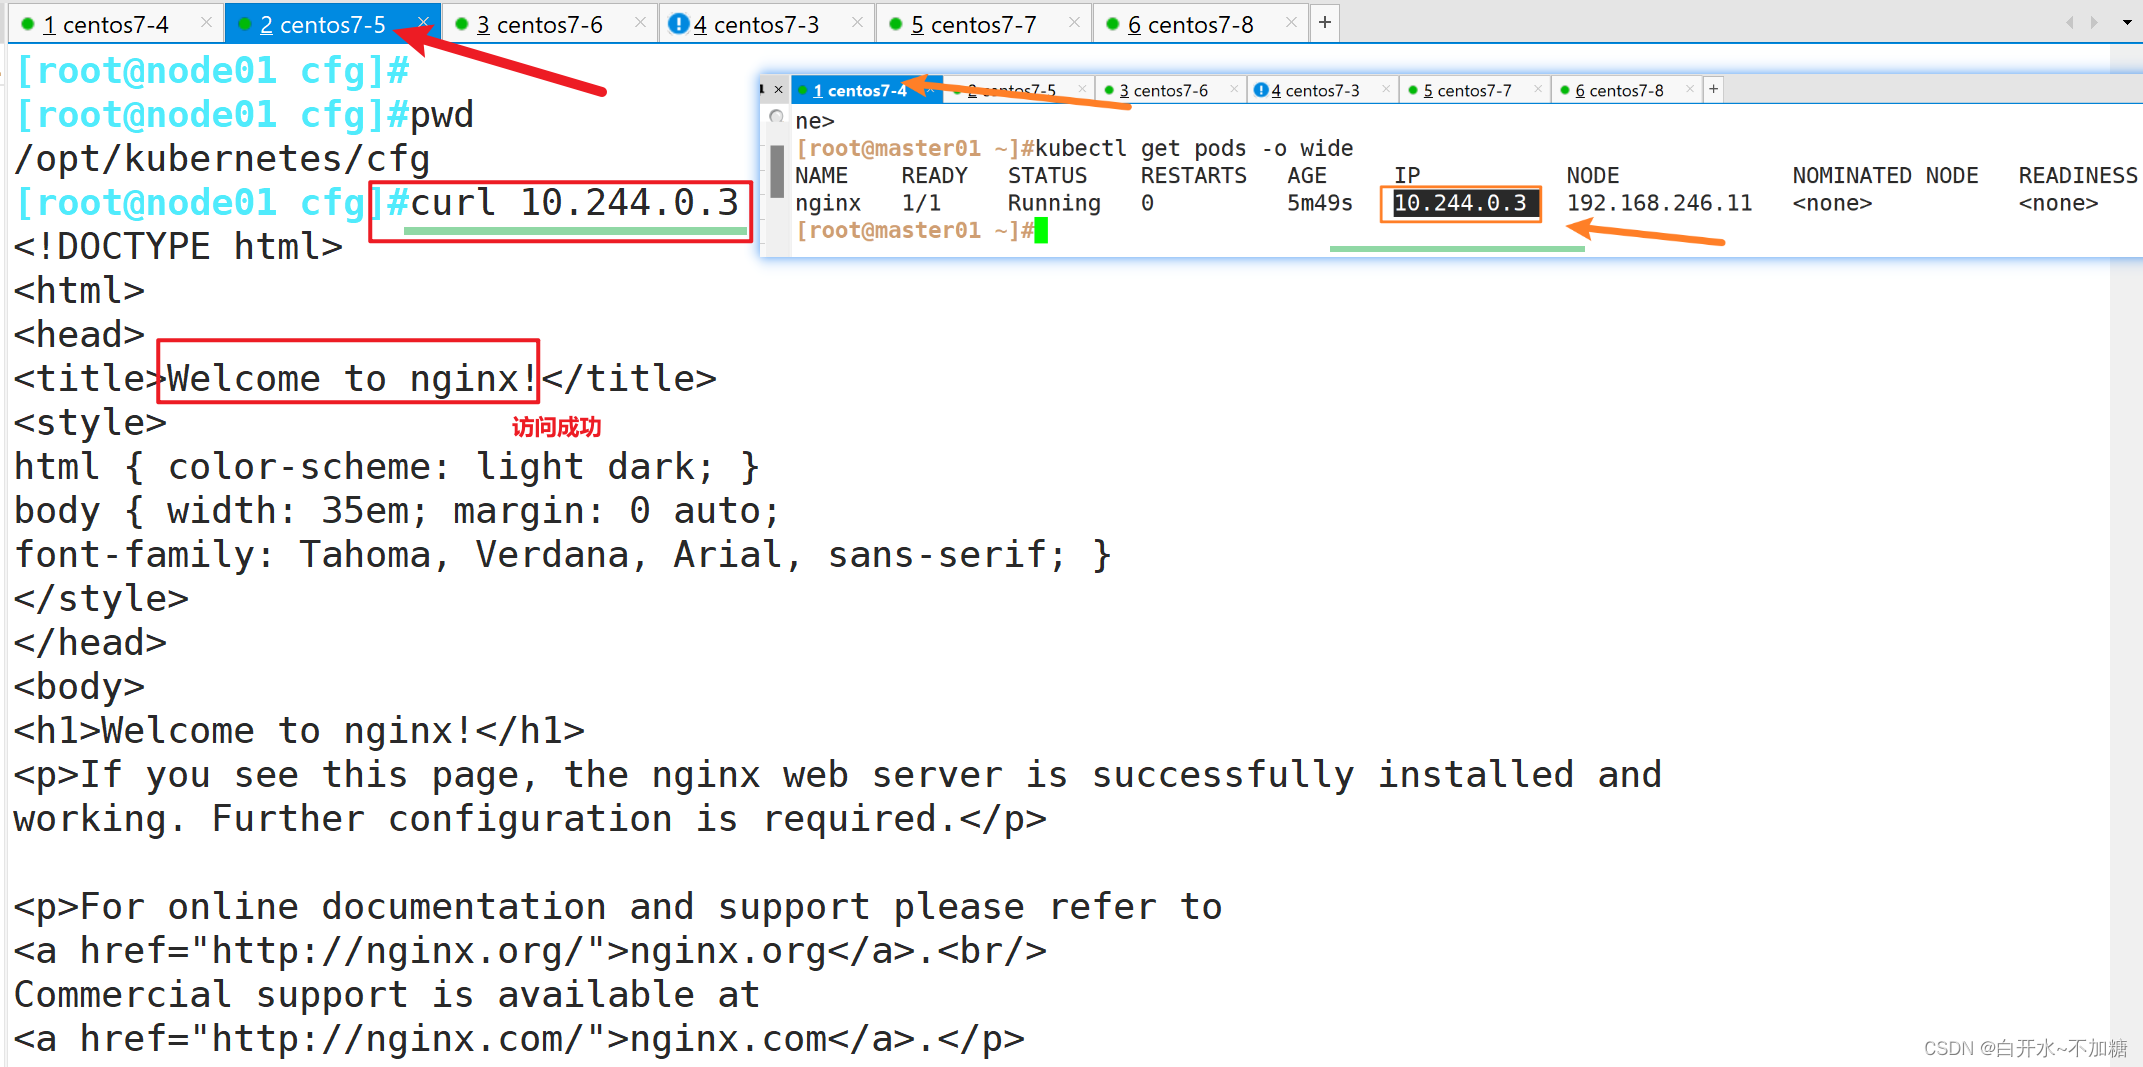This screenshot has width=2143, height=1067.
Task: Close the 5 centos7-7 tab in main window
Action: tap(1074, 22)
